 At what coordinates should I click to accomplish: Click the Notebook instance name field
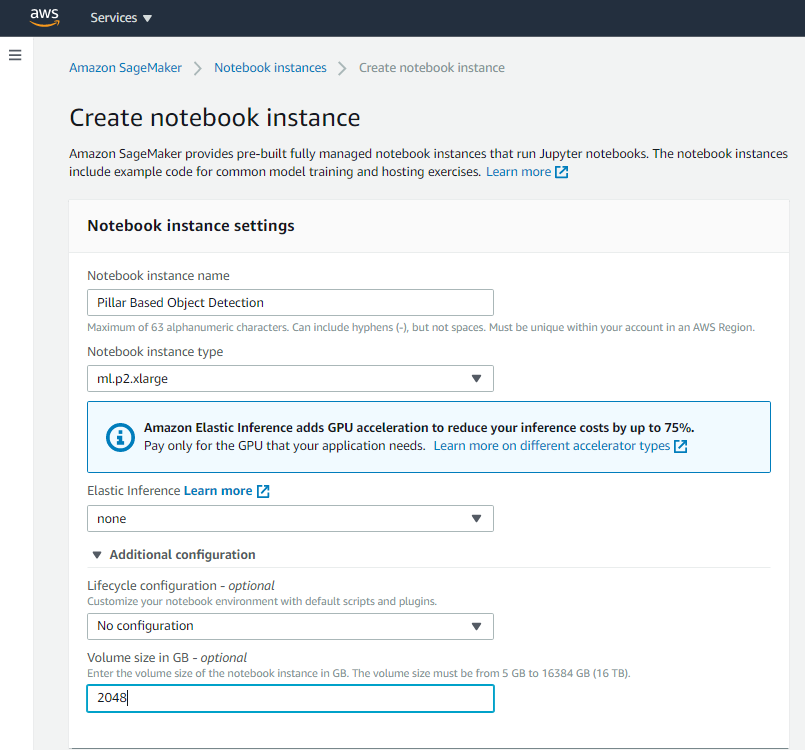[290, 302]
